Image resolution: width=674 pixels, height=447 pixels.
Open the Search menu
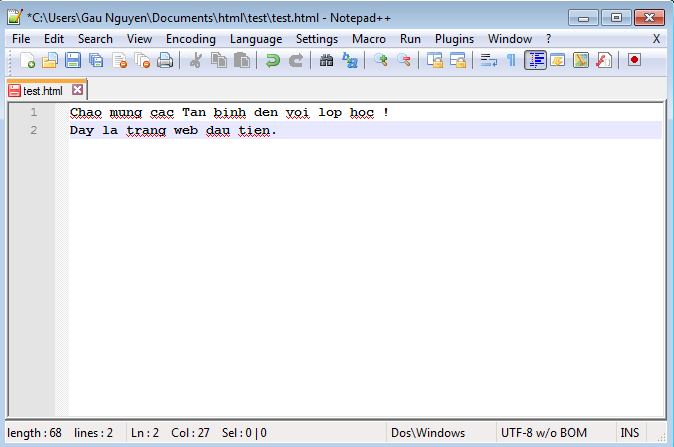pos(95,39)
